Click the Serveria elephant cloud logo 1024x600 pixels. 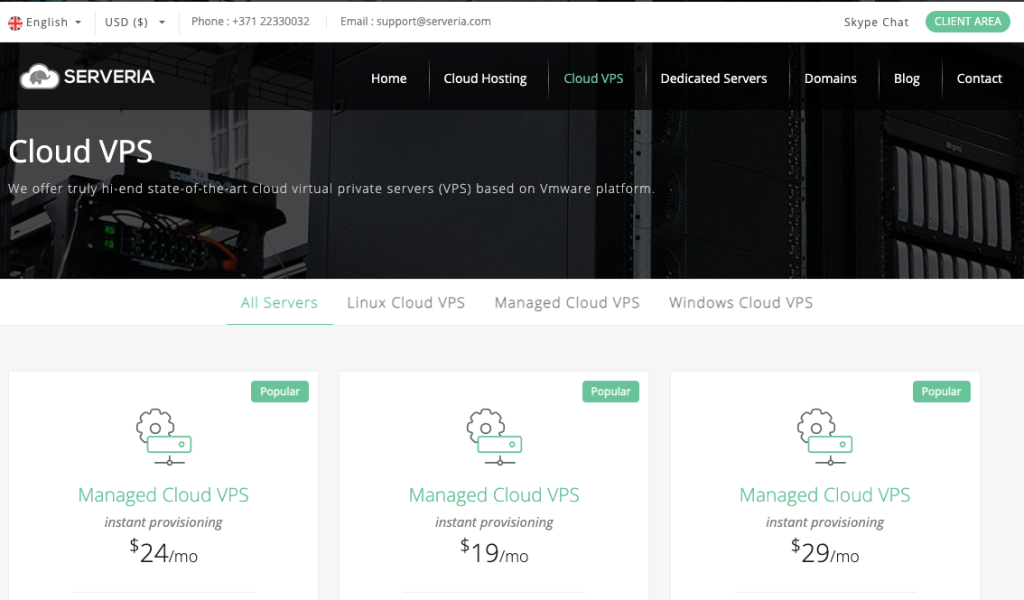(x=40, y=77)
